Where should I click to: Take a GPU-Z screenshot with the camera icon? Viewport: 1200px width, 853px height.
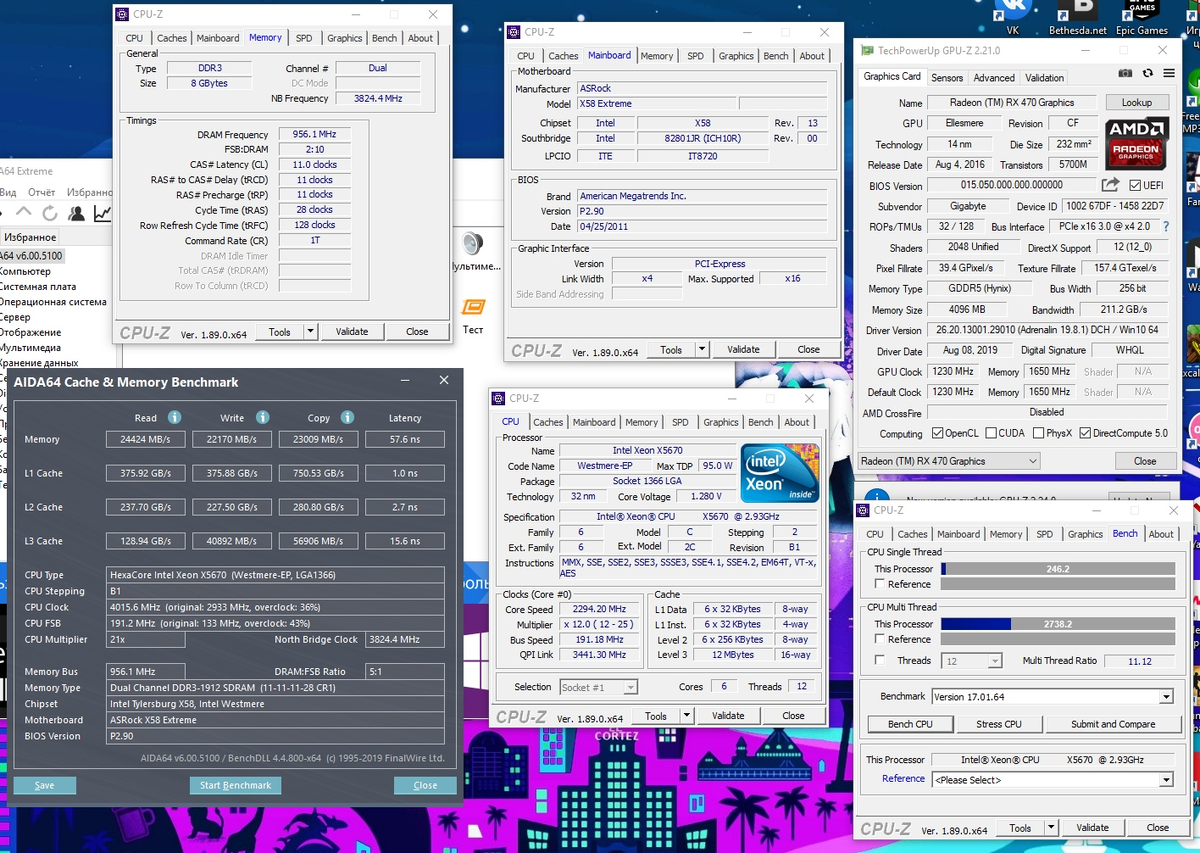1126,74
